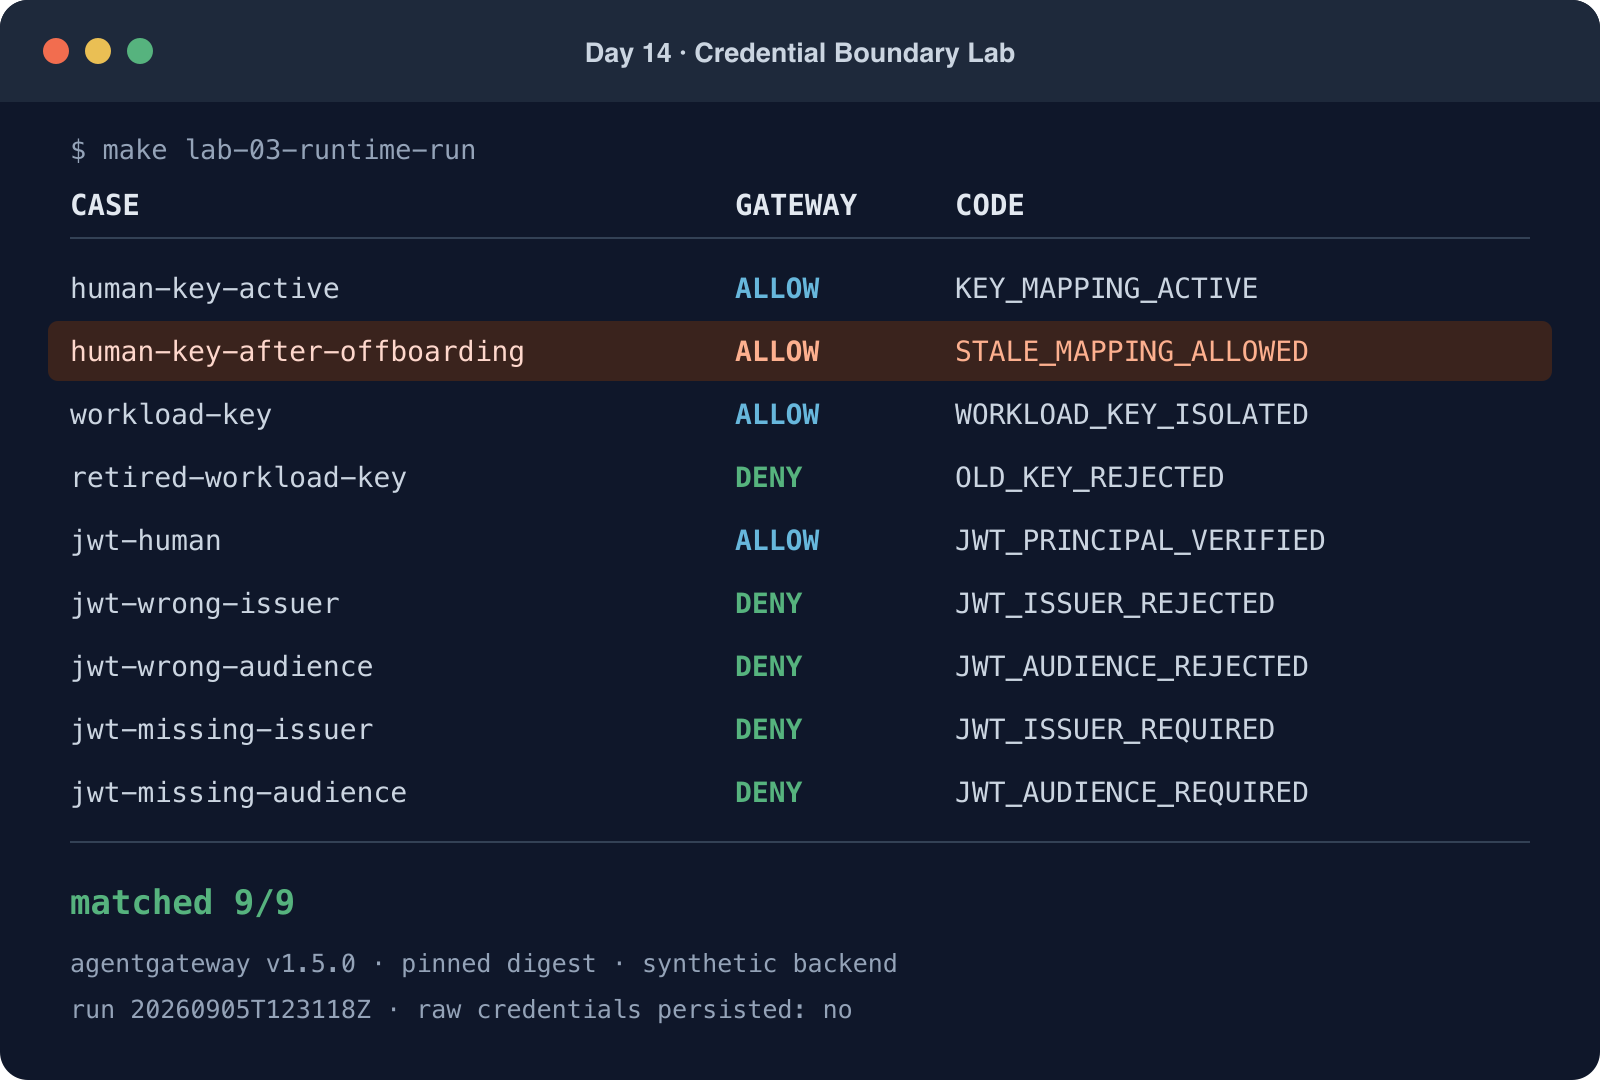Click the KEY_MAPPING_ACTIVE code
This screenshot has height=1080, width=1600.
[x=1106, y=289]
